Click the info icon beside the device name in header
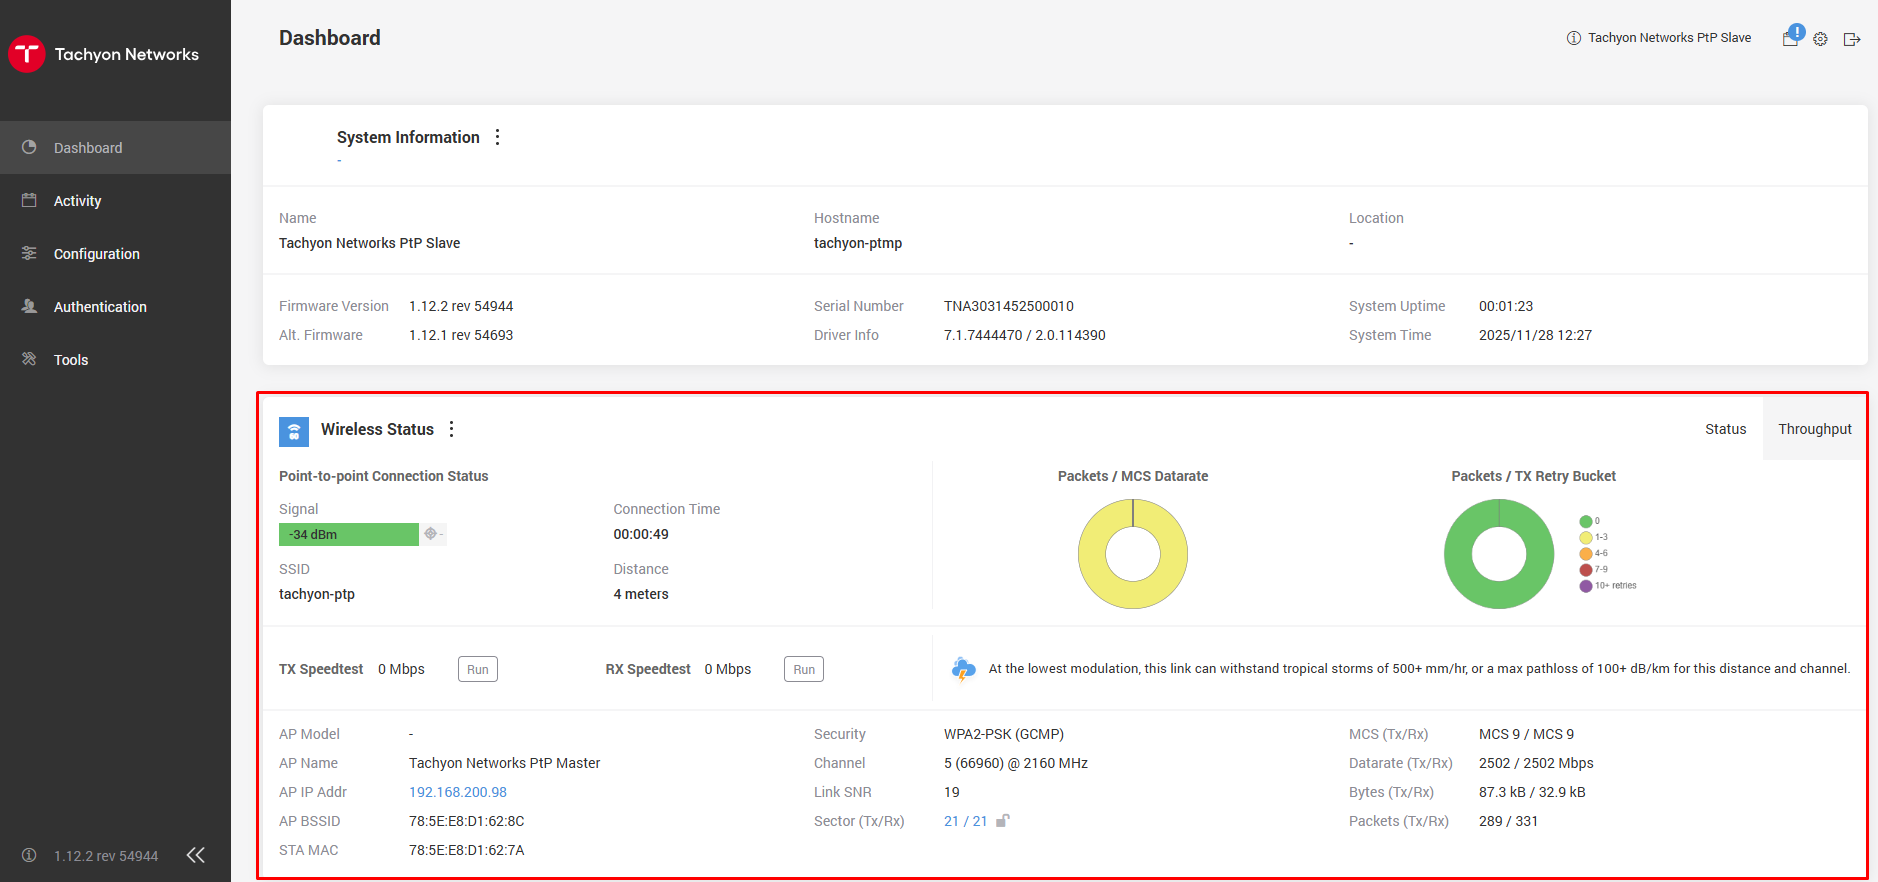Viewport: 1878px width, 882px height. [x=1574, y=38]
